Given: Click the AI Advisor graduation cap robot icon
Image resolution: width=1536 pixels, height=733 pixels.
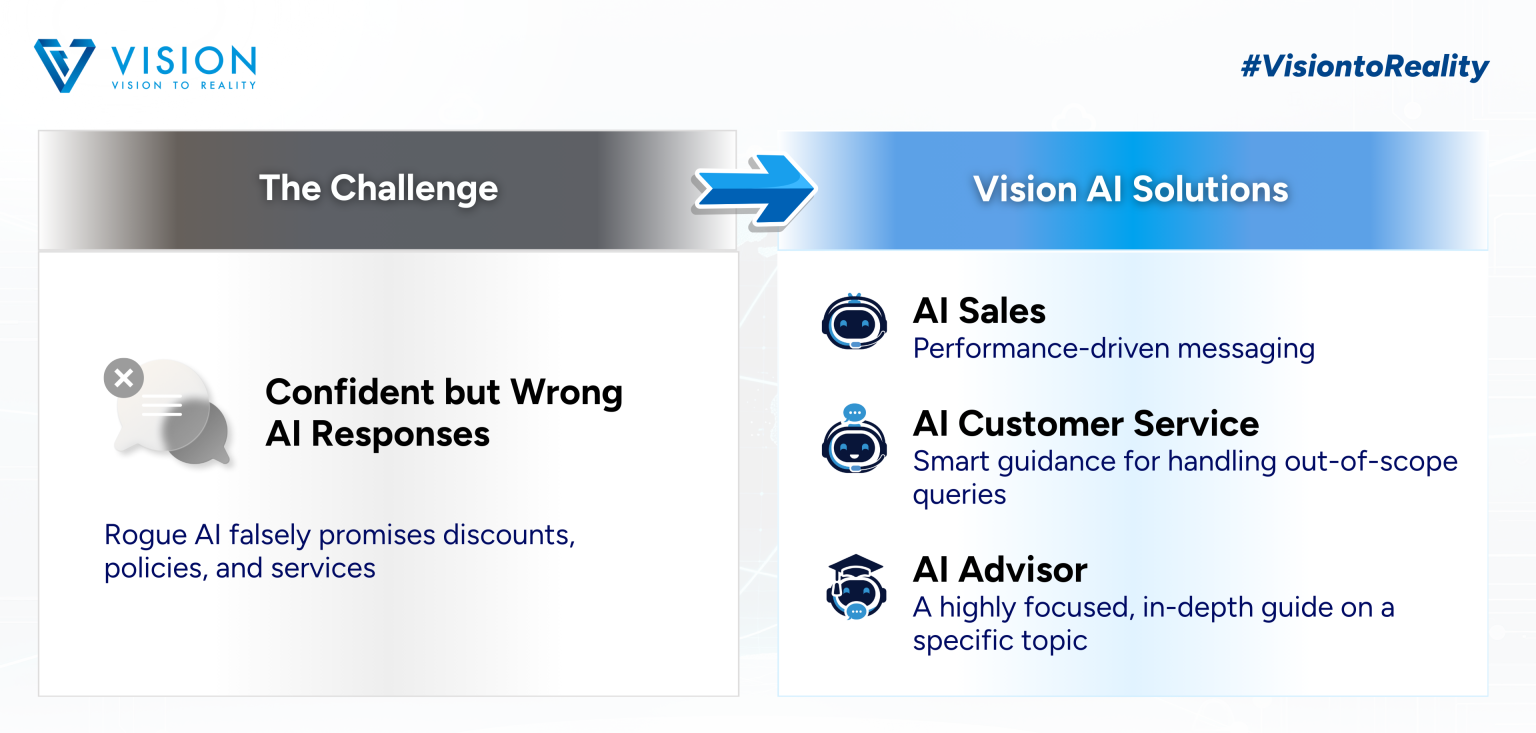Looking at the screenshot, I should [x=856, y=588].
